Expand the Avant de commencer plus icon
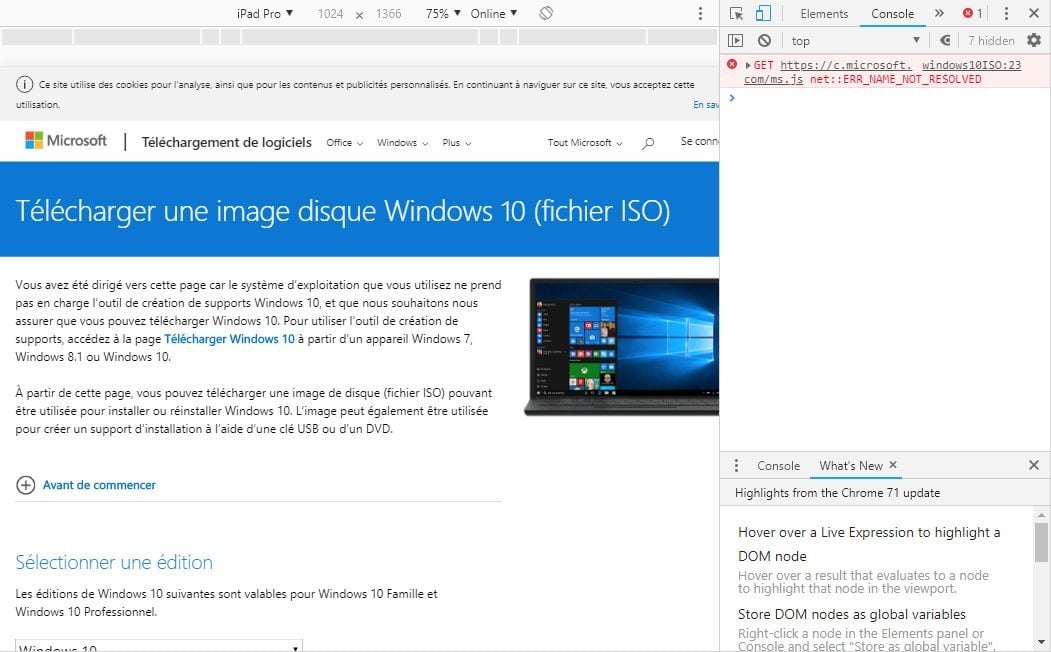Screen dimensions: 1051x652 (25, 485)
